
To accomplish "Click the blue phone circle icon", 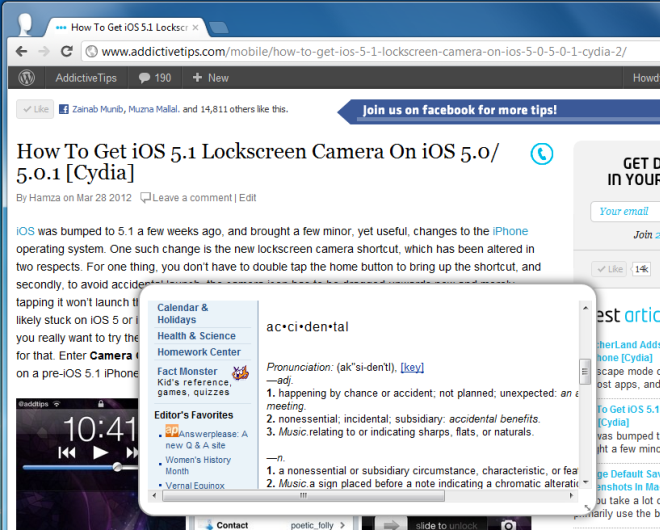I will [x=542, y=154].
